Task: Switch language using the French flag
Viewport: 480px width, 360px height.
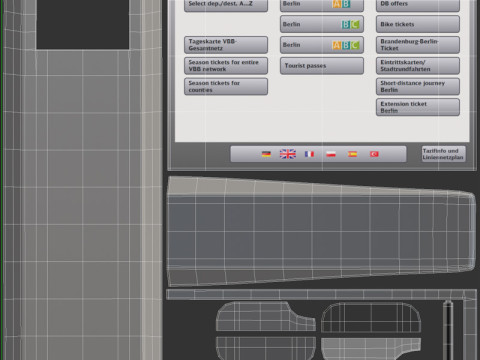Action: point(309,154)
